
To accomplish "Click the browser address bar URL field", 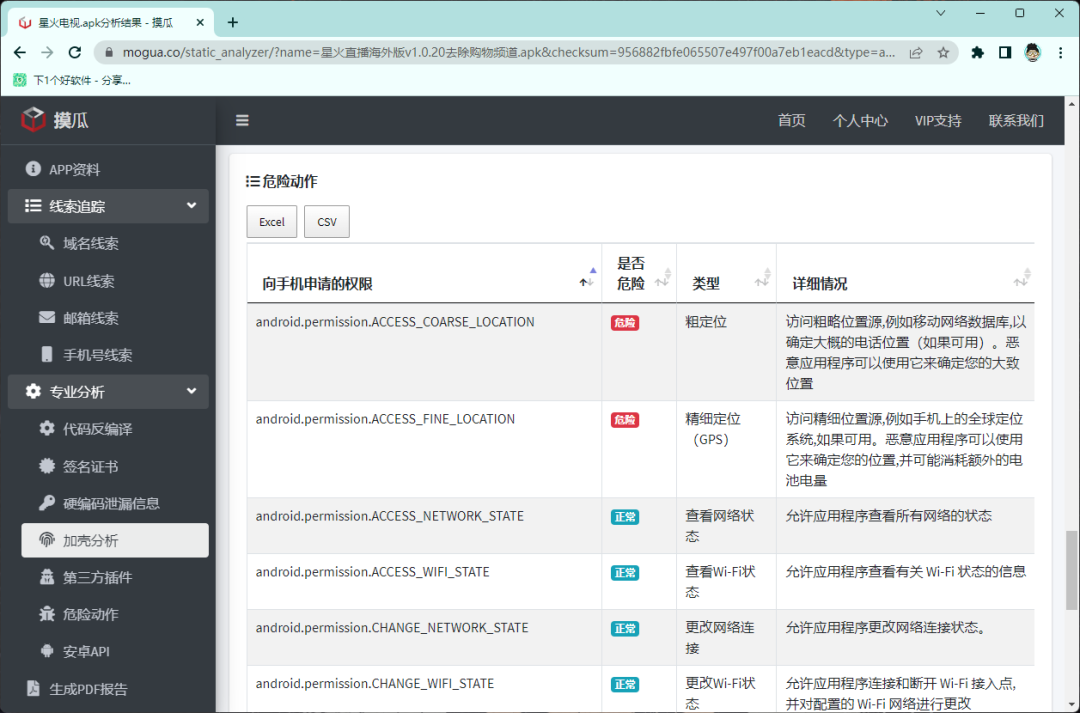I will click(x=500, y=52).
